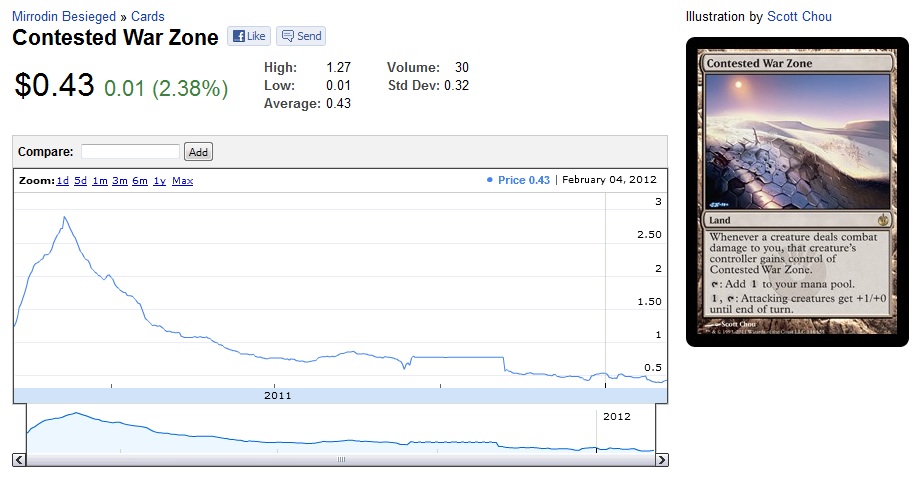The height and width of the screenshot is (489, 922).
Task: Click the Facebook Like button
Action: (249, 36)
